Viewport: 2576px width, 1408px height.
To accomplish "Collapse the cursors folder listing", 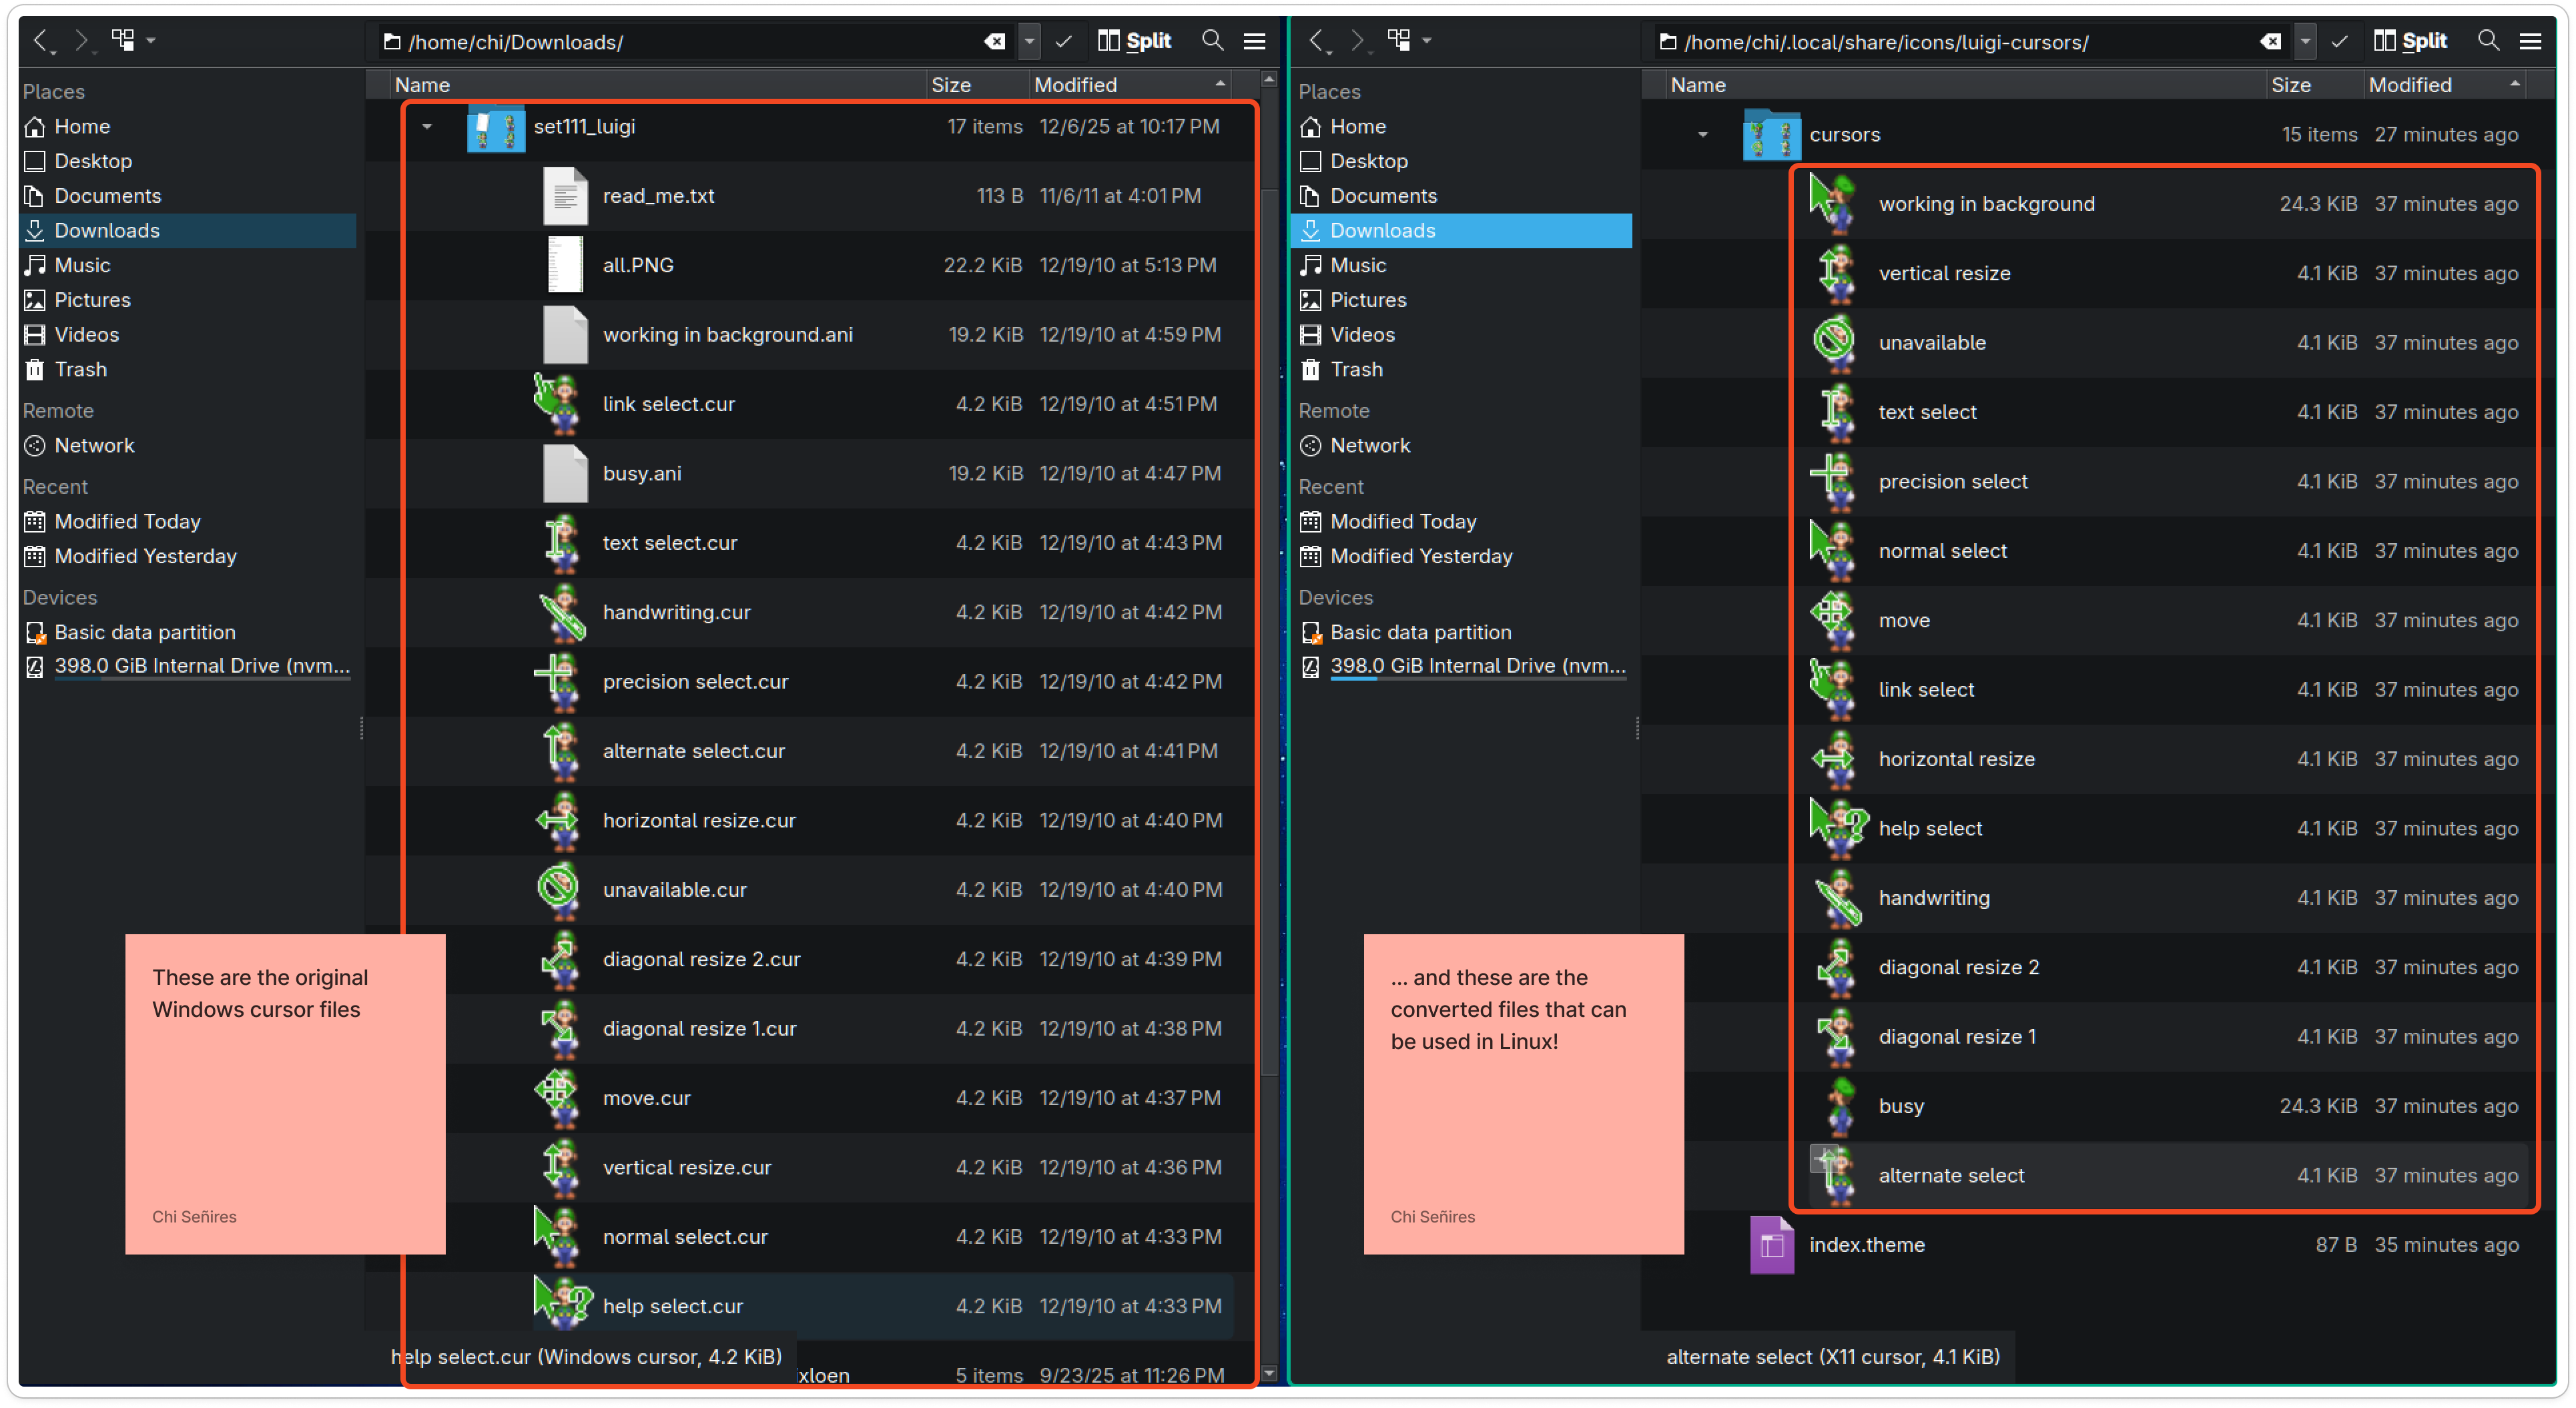I will point(1702,133).
